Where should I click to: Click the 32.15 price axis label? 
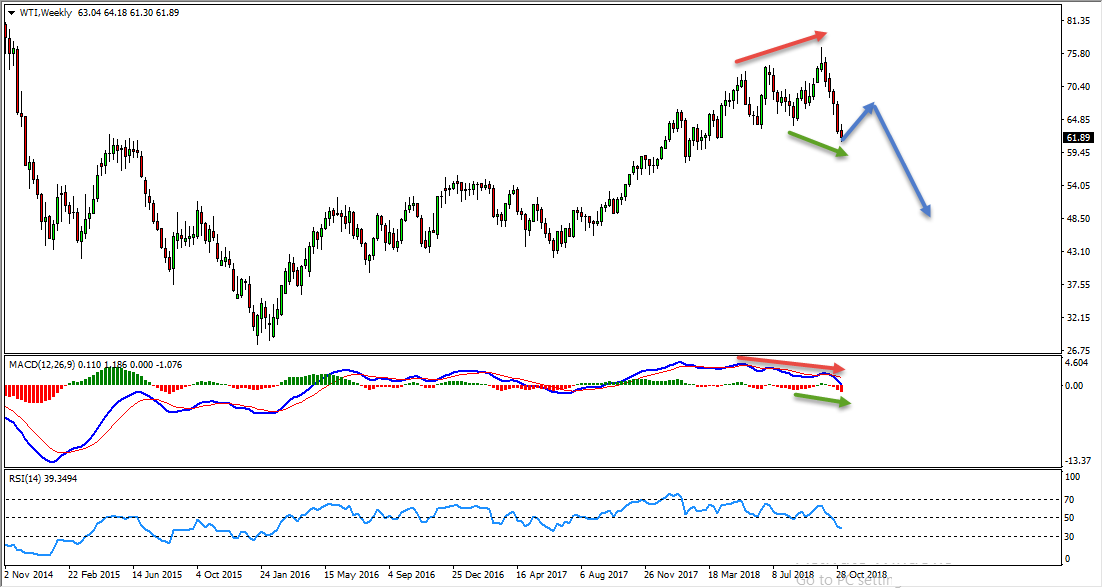click(x=1078, y=318)
